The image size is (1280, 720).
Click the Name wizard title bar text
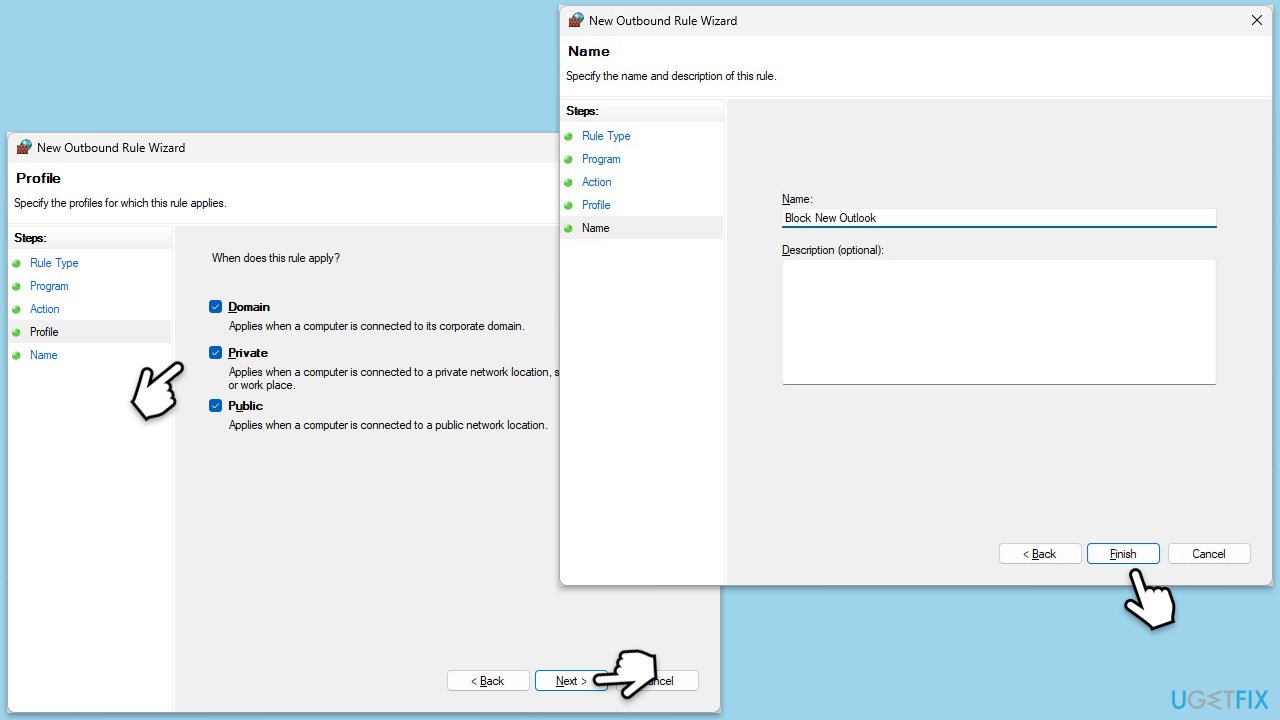663,20
